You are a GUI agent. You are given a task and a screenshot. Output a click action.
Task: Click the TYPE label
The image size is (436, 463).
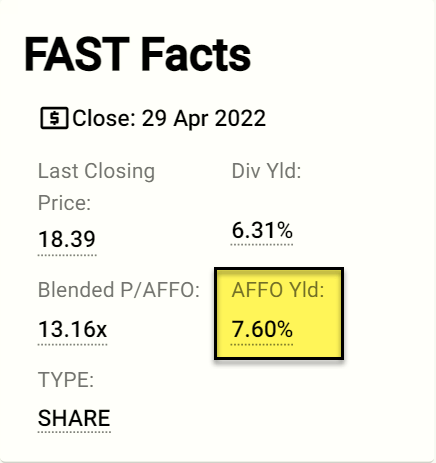click(x=66, y=380)
